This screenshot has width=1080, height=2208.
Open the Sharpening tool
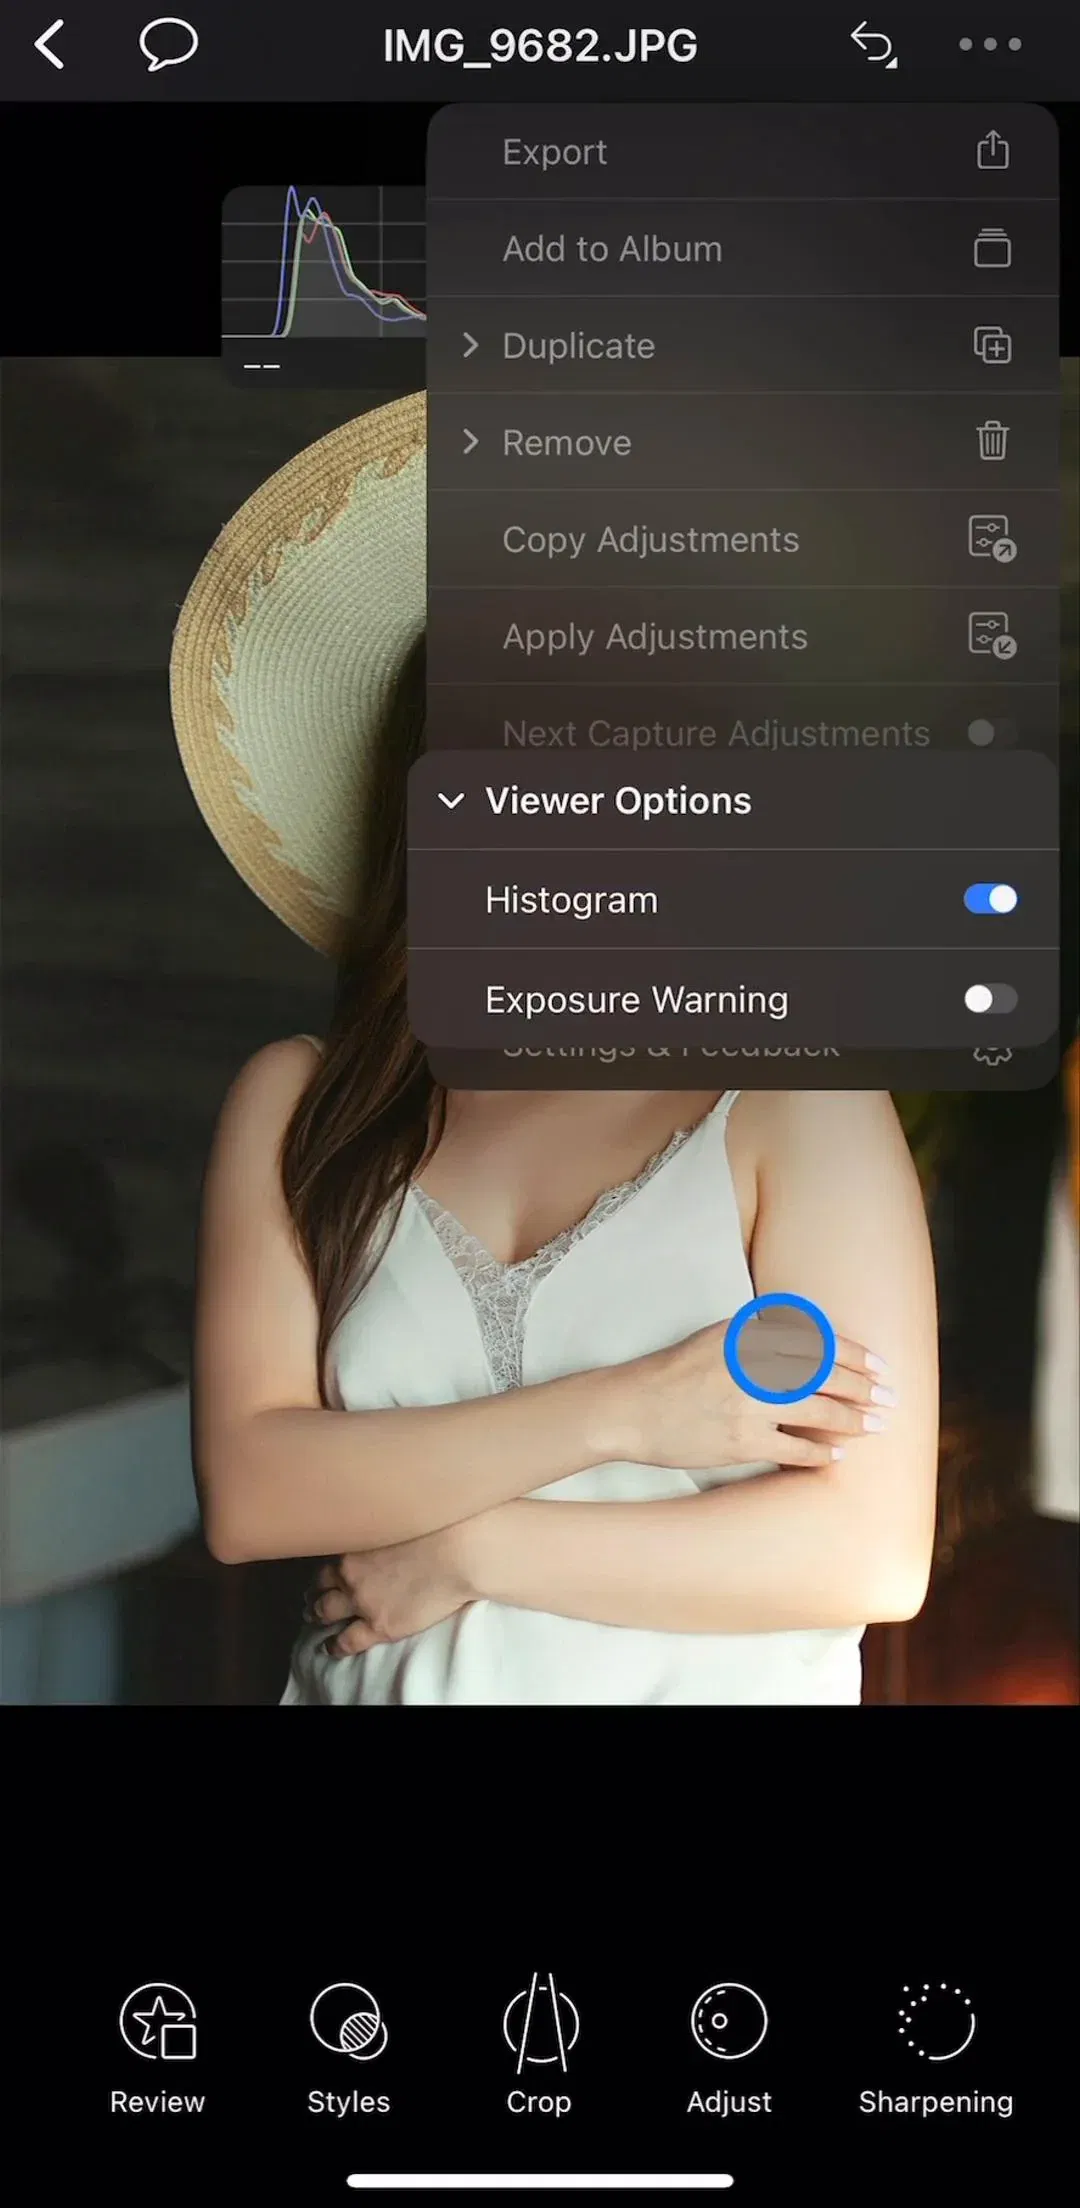[x=936, y=2049]
